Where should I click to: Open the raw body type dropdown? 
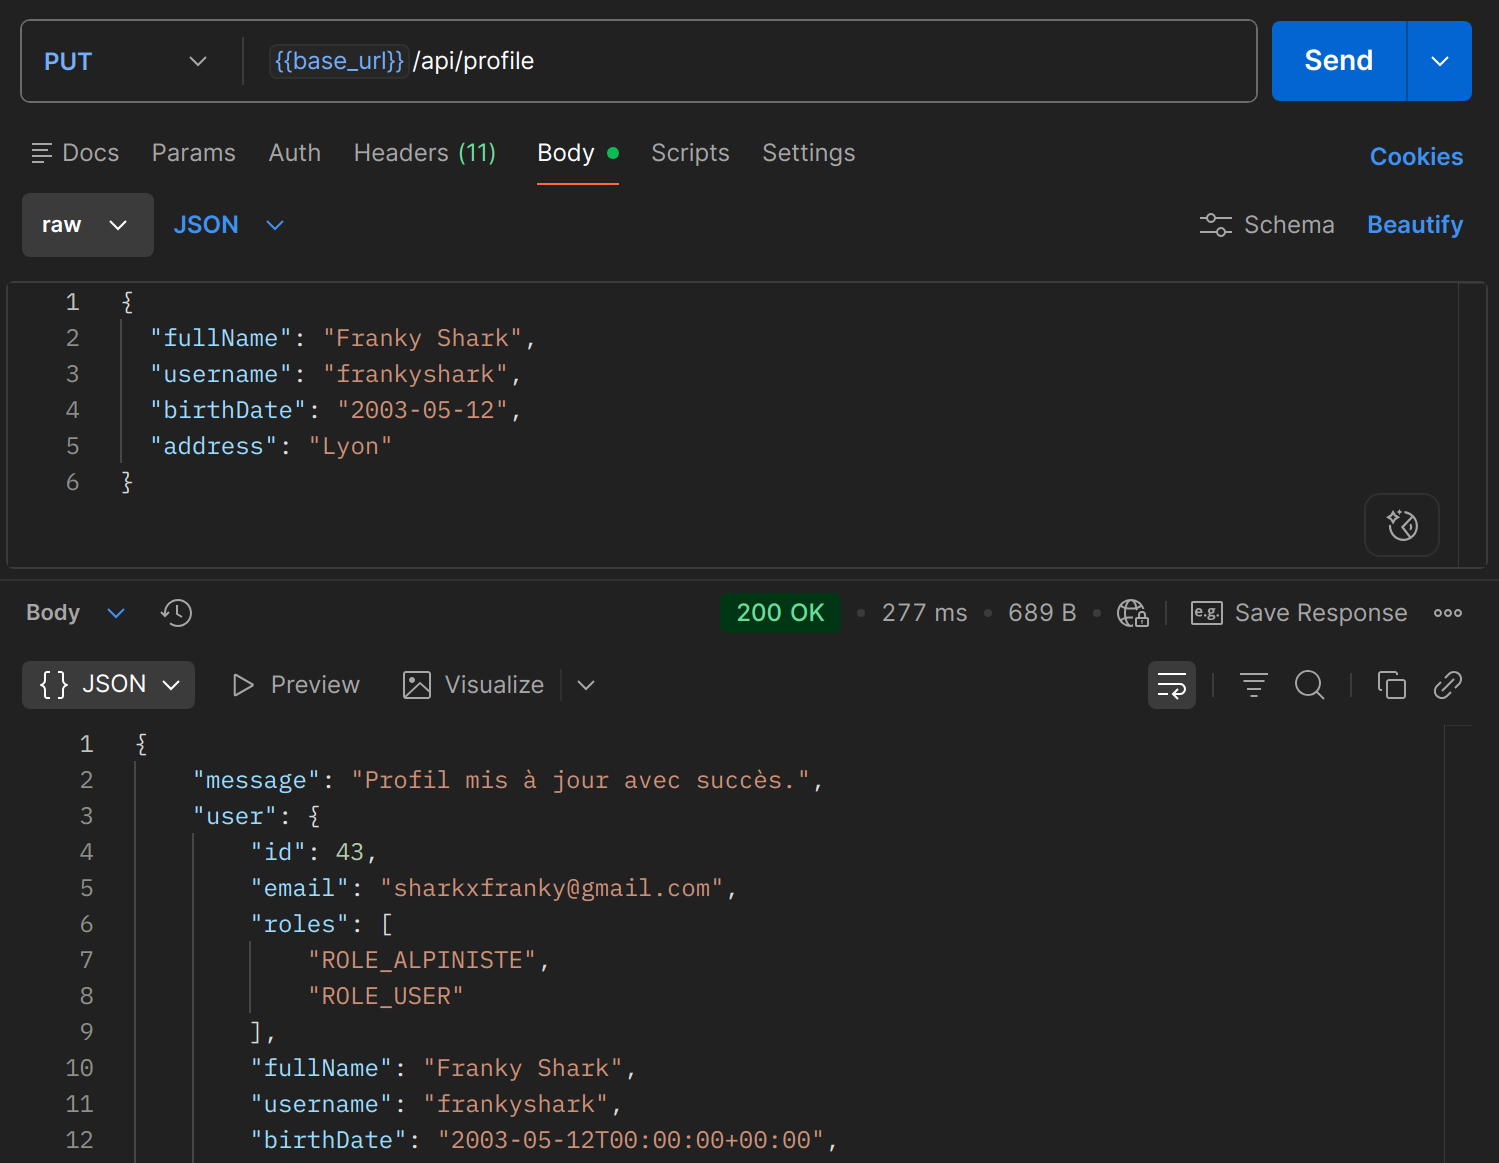[x=88, y=225]
